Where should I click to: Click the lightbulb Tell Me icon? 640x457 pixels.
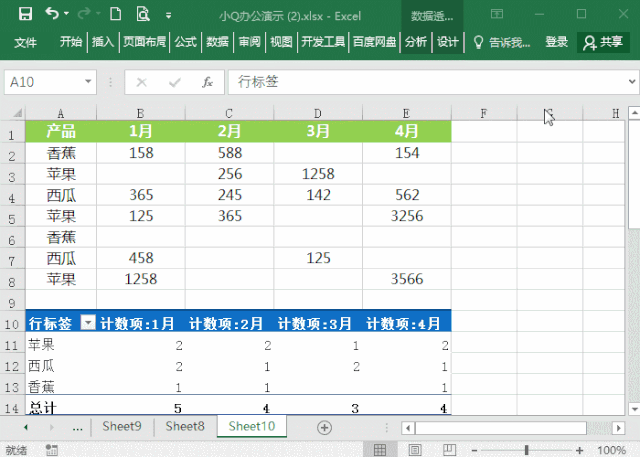[478, 42]
